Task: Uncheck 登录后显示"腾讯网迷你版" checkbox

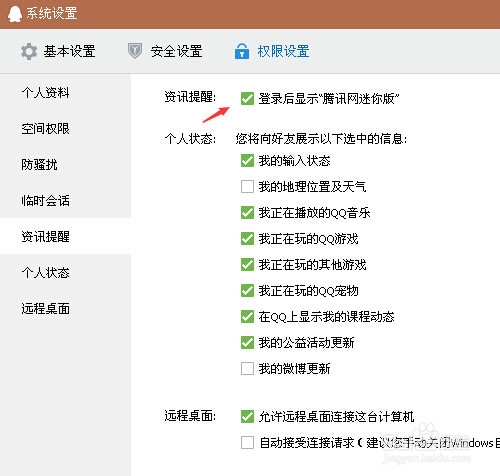Action: tap(247, 99)
